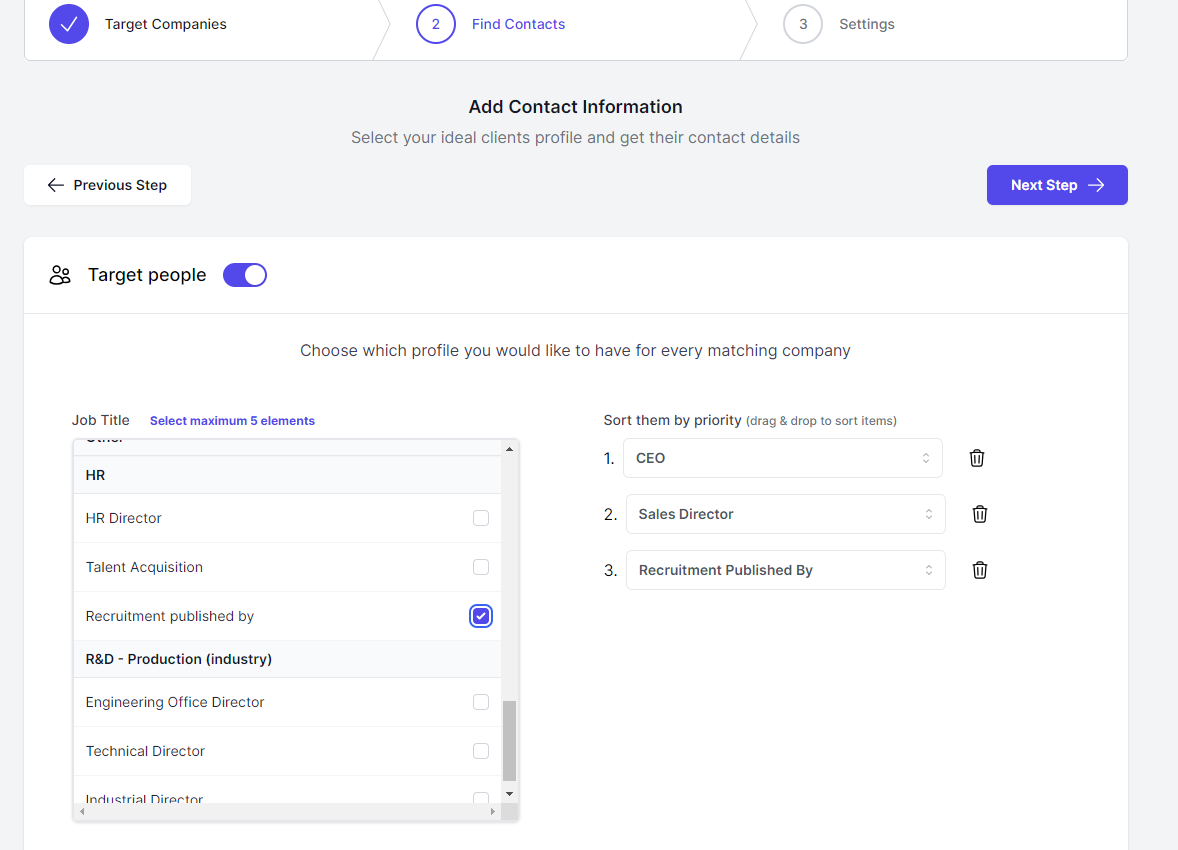Viewport: 1178px width, 850px height.
Task: Proceed with the Next Step button
Action: pos(1057,185)
